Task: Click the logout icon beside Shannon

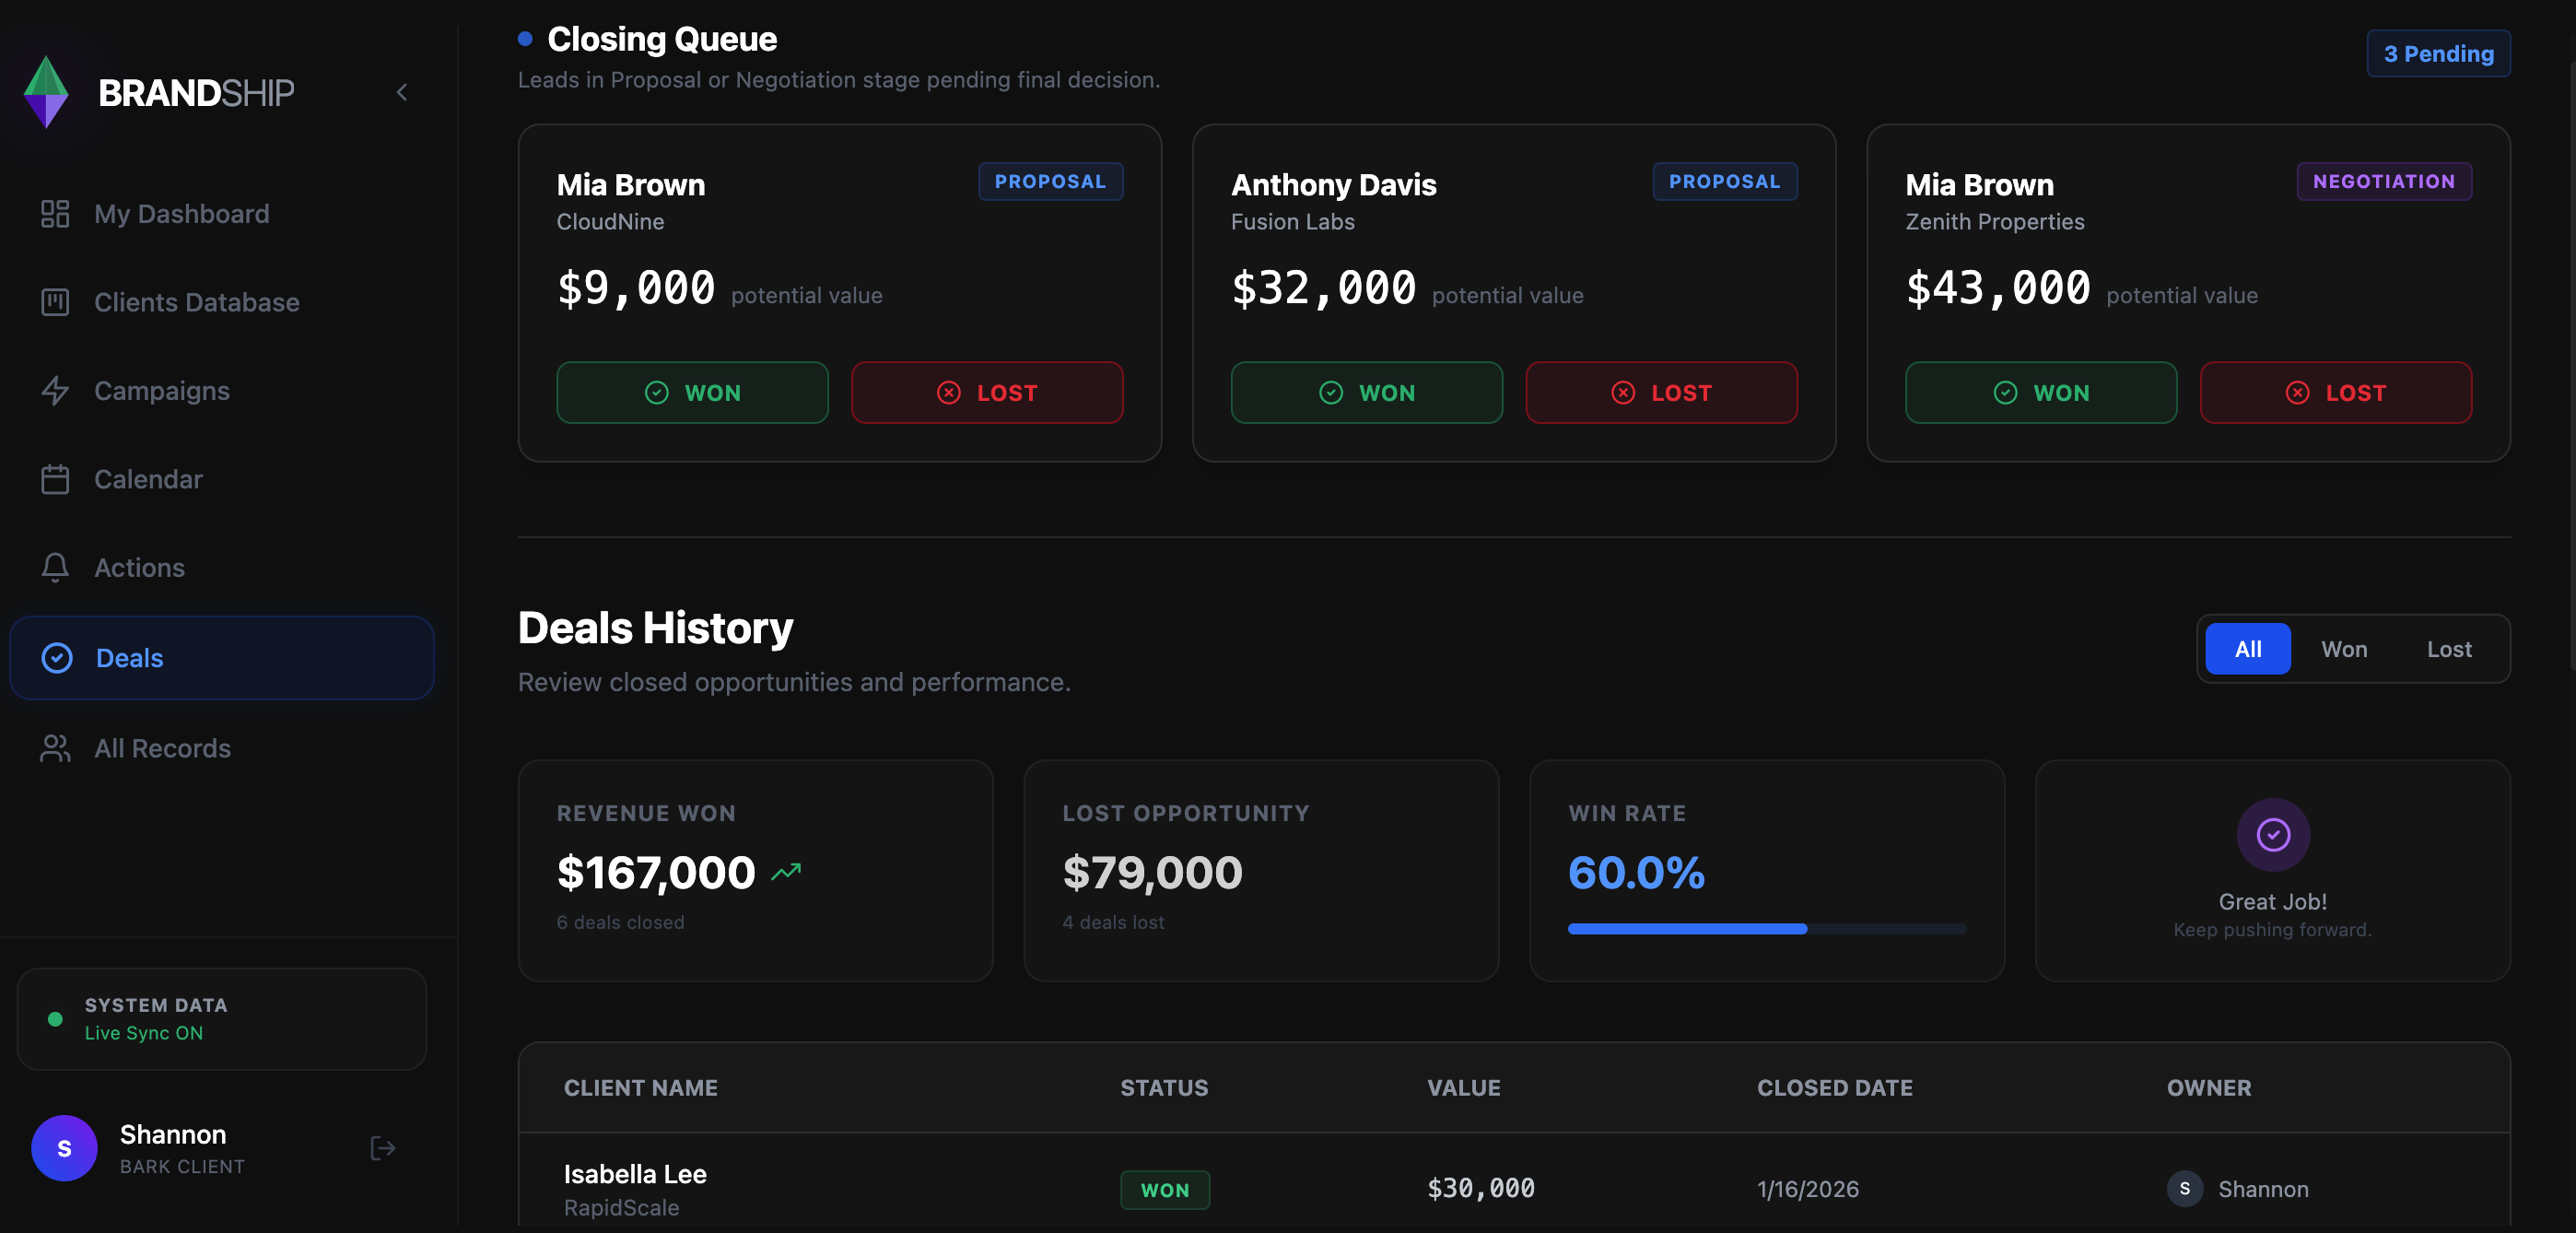Action: click(383, 1148)
